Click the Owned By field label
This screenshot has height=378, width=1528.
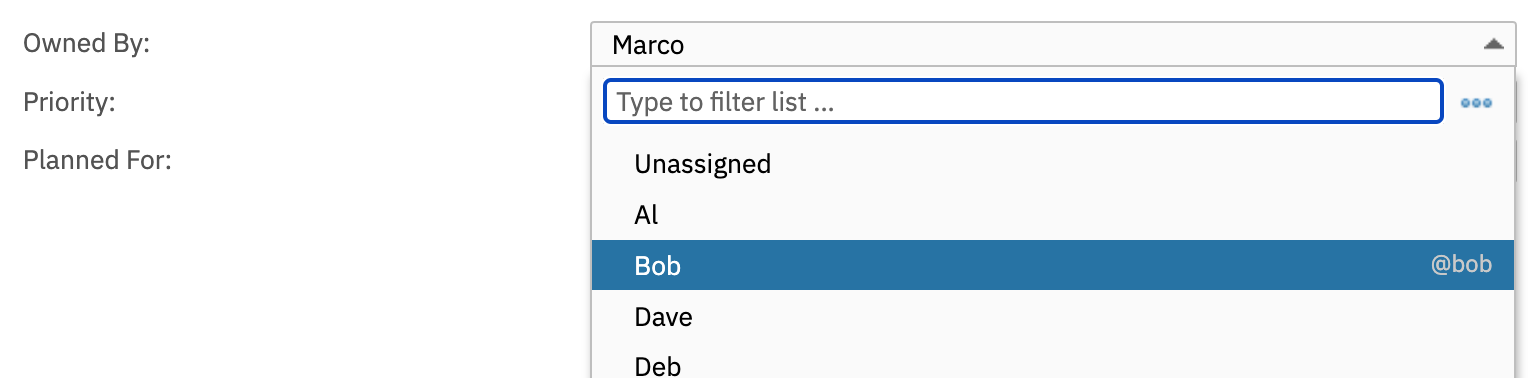(x=86, y=43)
